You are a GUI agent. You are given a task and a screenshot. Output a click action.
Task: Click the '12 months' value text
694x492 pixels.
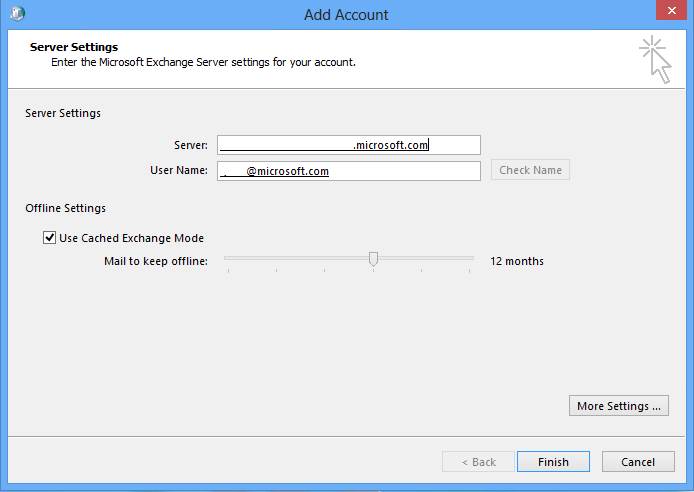[x=517, y=261]
